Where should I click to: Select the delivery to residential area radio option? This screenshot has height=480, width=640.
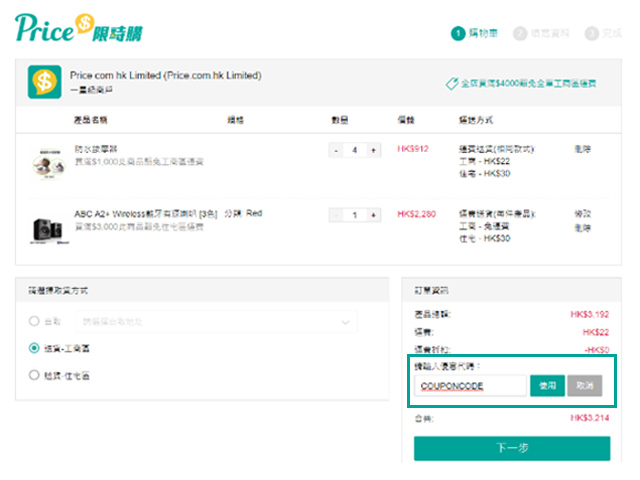35,376
